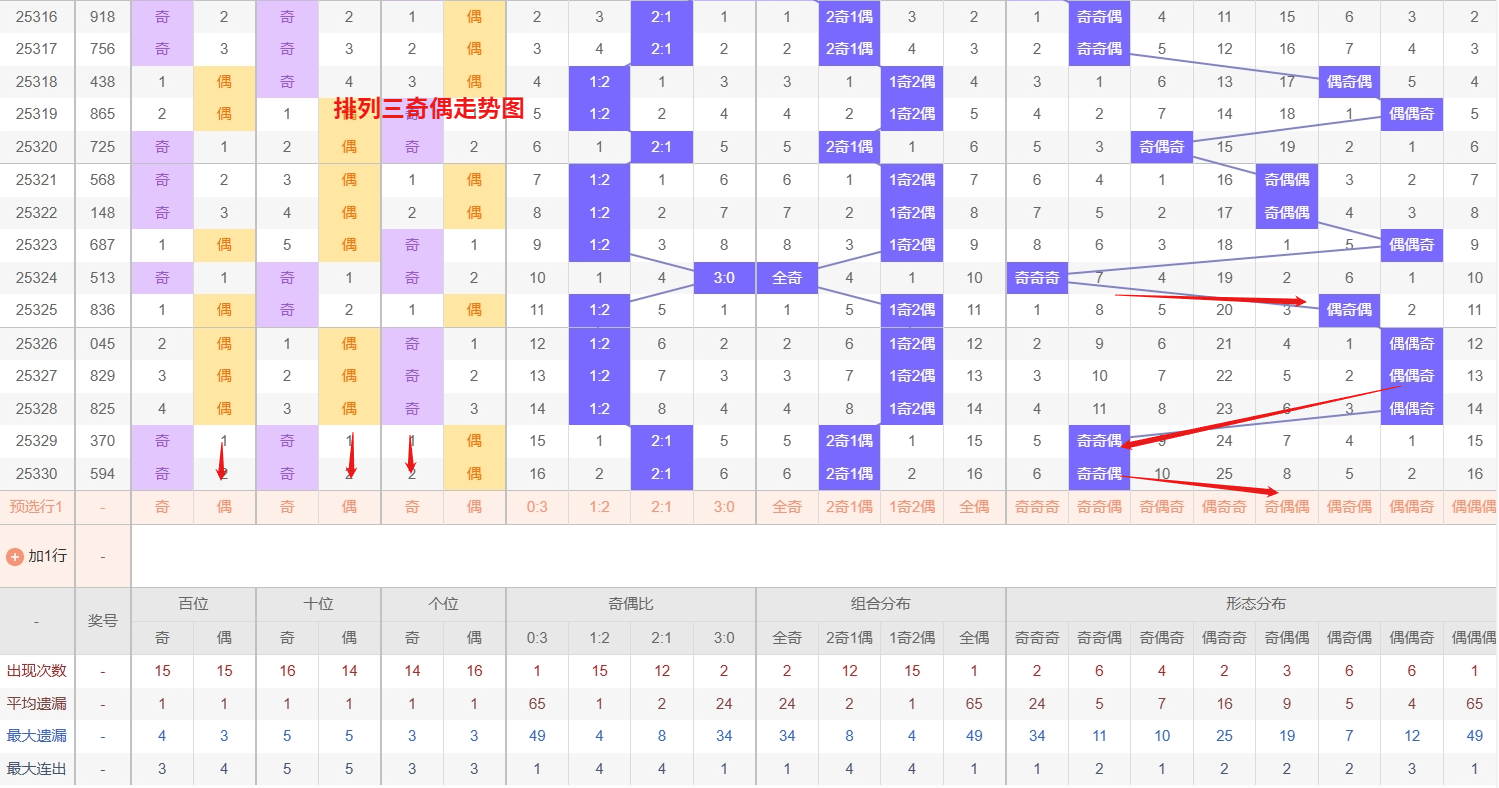Select 0:3 in the 预选行1 row
The height and width of the screenshot is (788, 1499).
537,507
